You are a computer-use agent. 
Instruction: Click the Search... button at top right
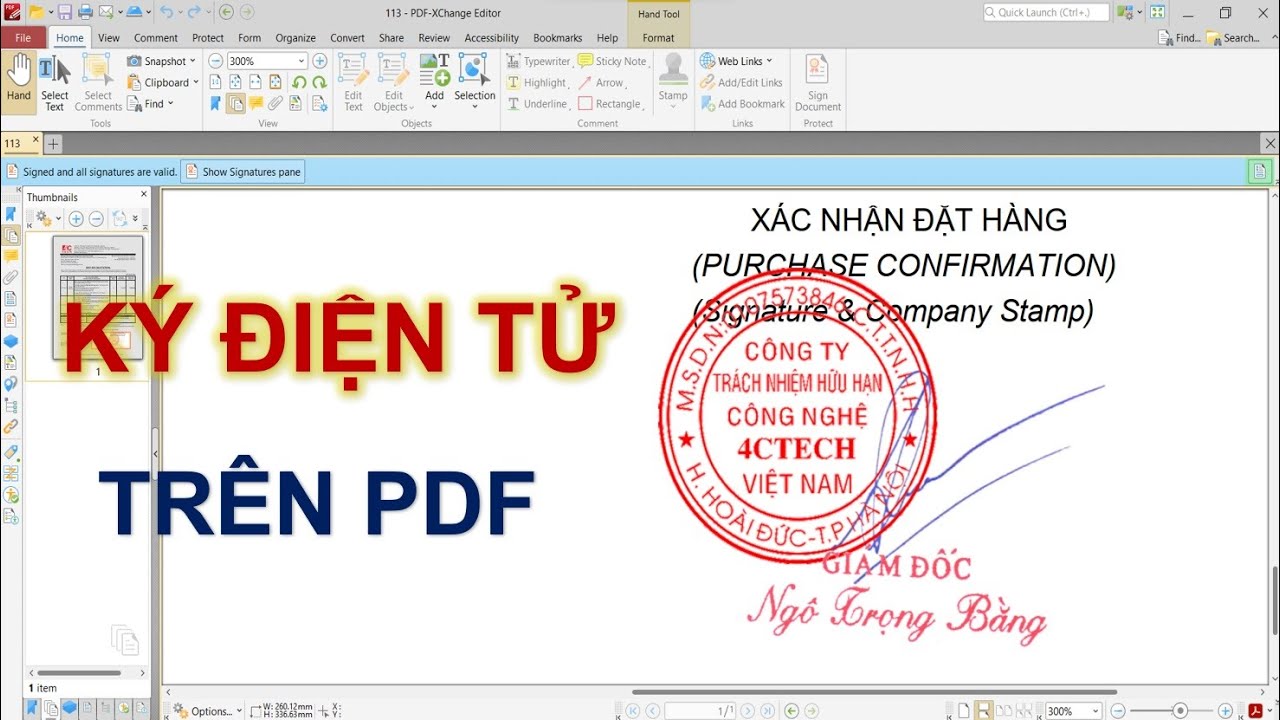[x=1232, y=38]
